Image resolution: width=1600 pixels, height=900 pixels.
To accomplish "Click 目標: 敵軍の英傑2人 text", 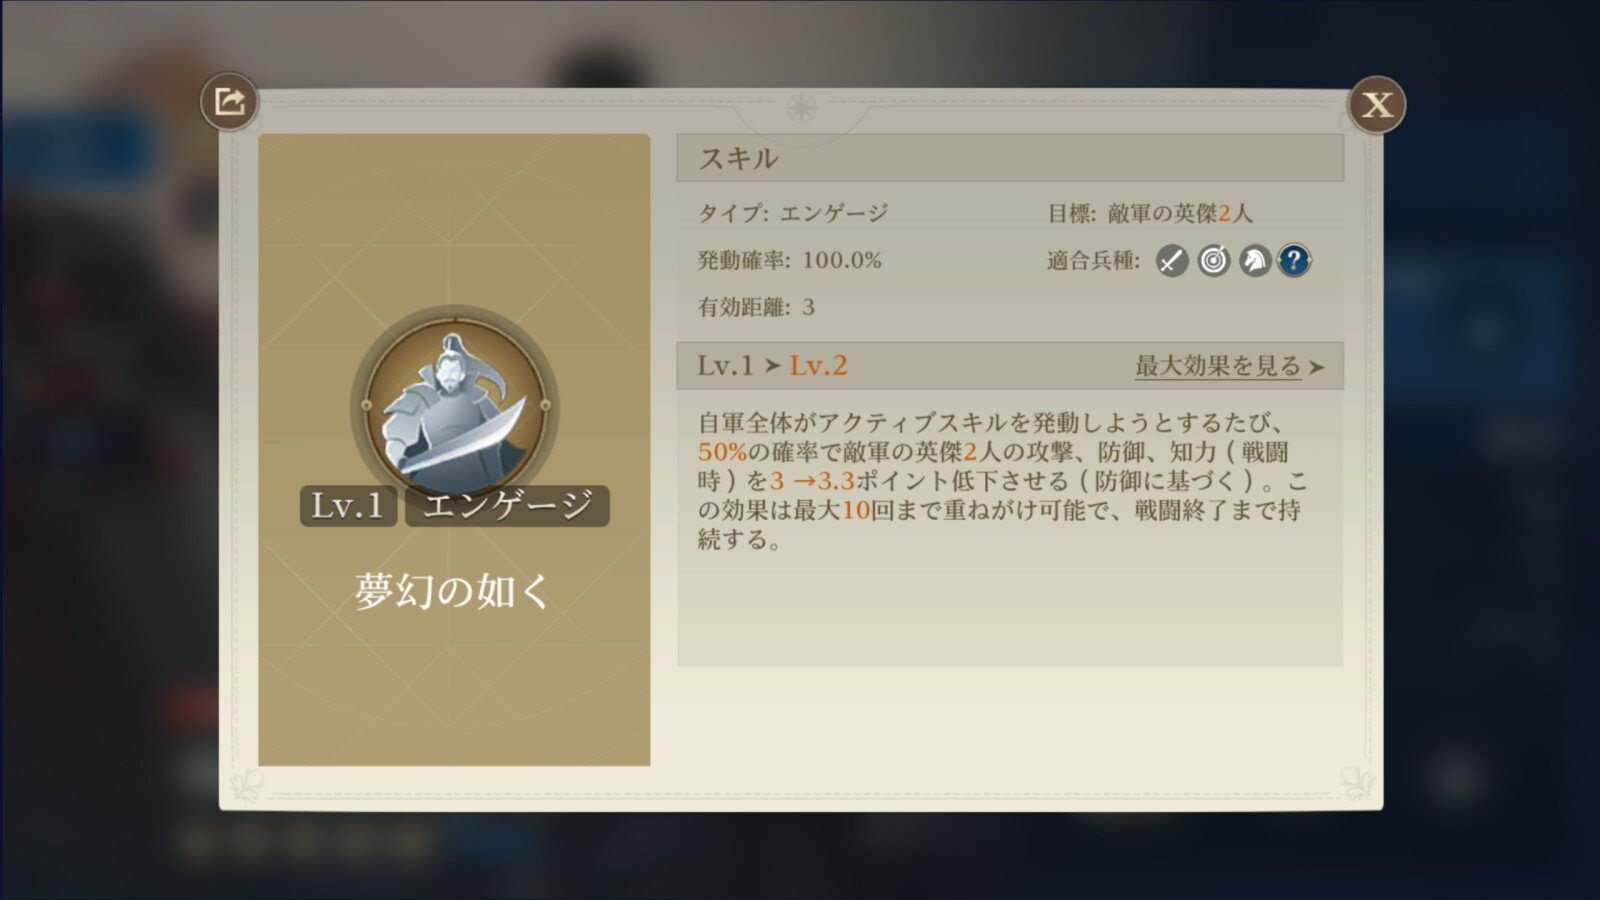I will point(1150,213).
